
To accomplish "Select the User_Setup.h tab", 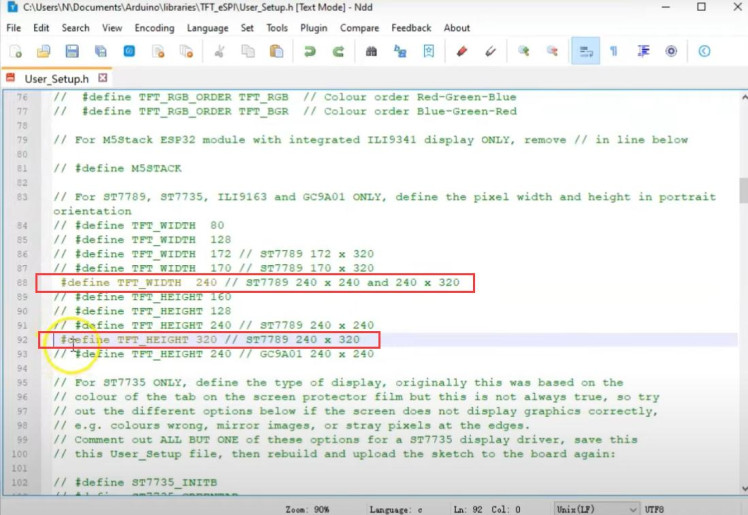I will 56,78.
